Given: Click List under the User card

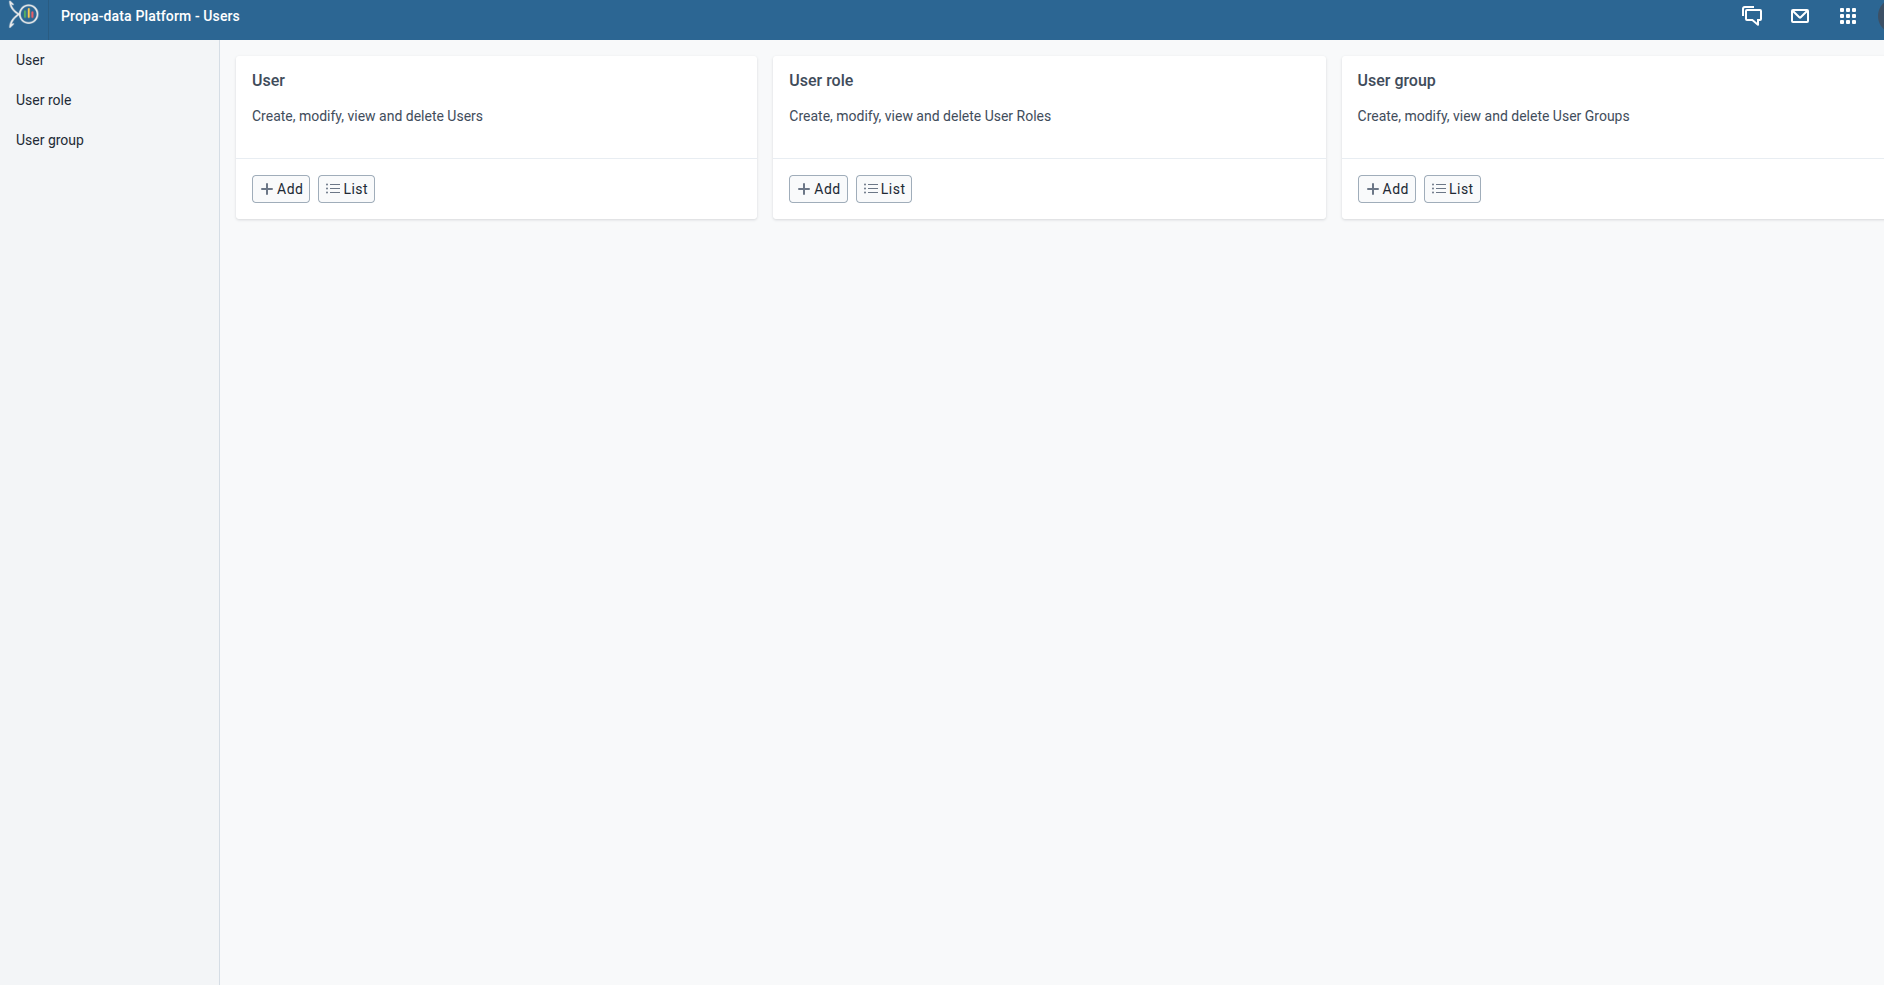Looking at the screenshot, I should point(347,188).
